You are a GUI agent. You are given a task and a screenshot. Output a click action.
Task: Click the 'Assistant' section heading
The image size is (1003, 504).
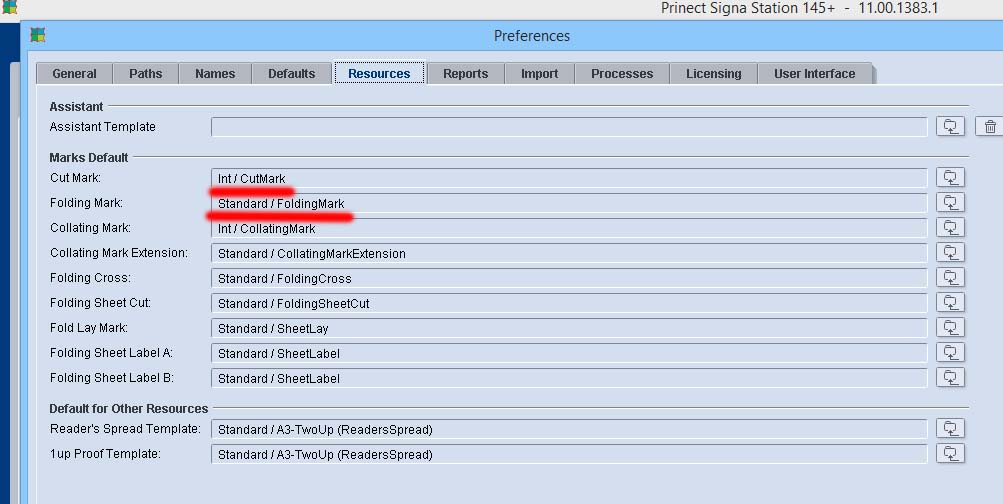(76, 106)
